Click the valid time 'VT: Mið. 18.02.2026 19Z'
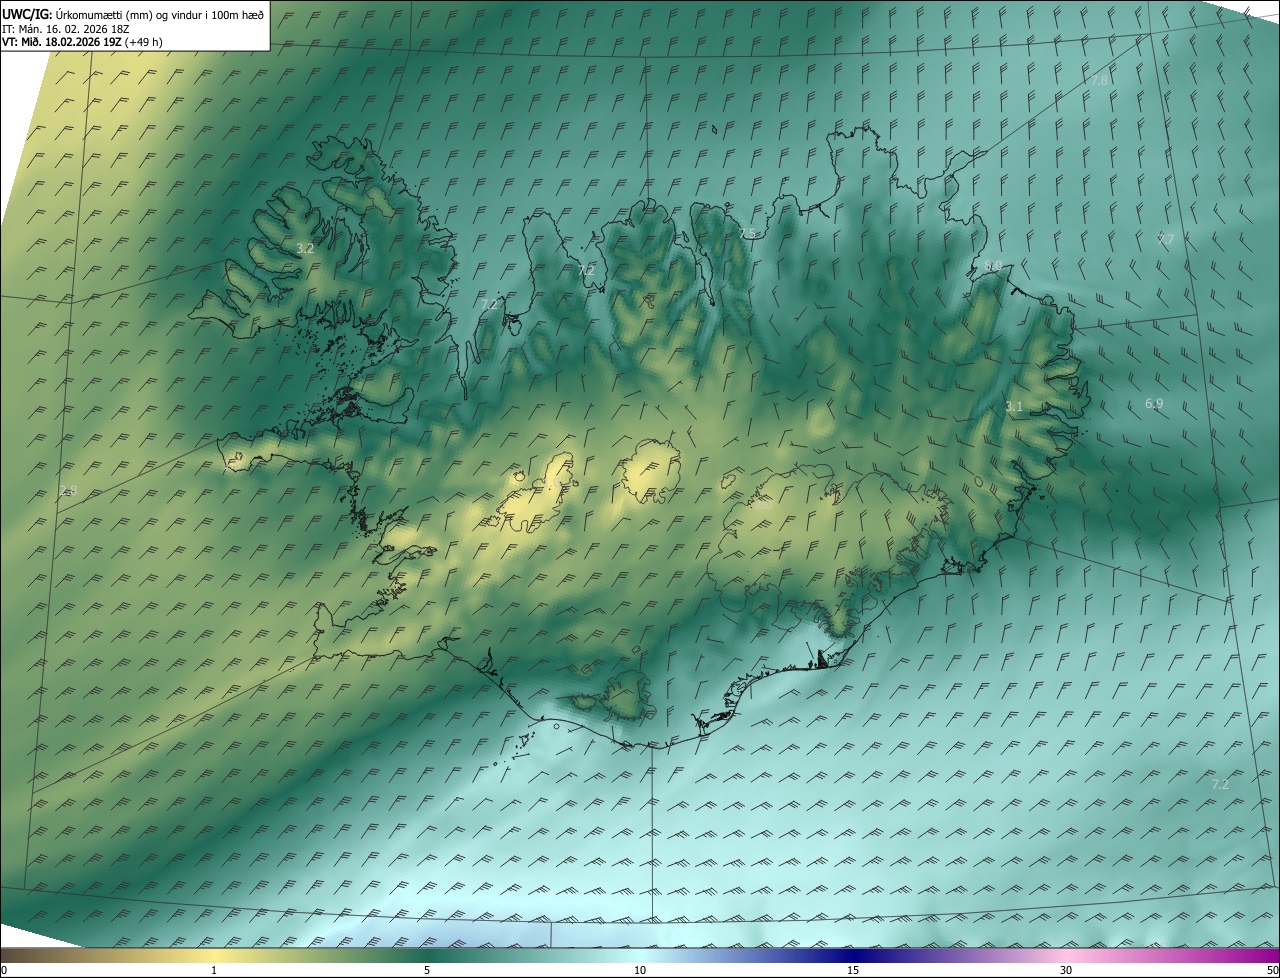 pyautogui.click(x=62, y=42)
